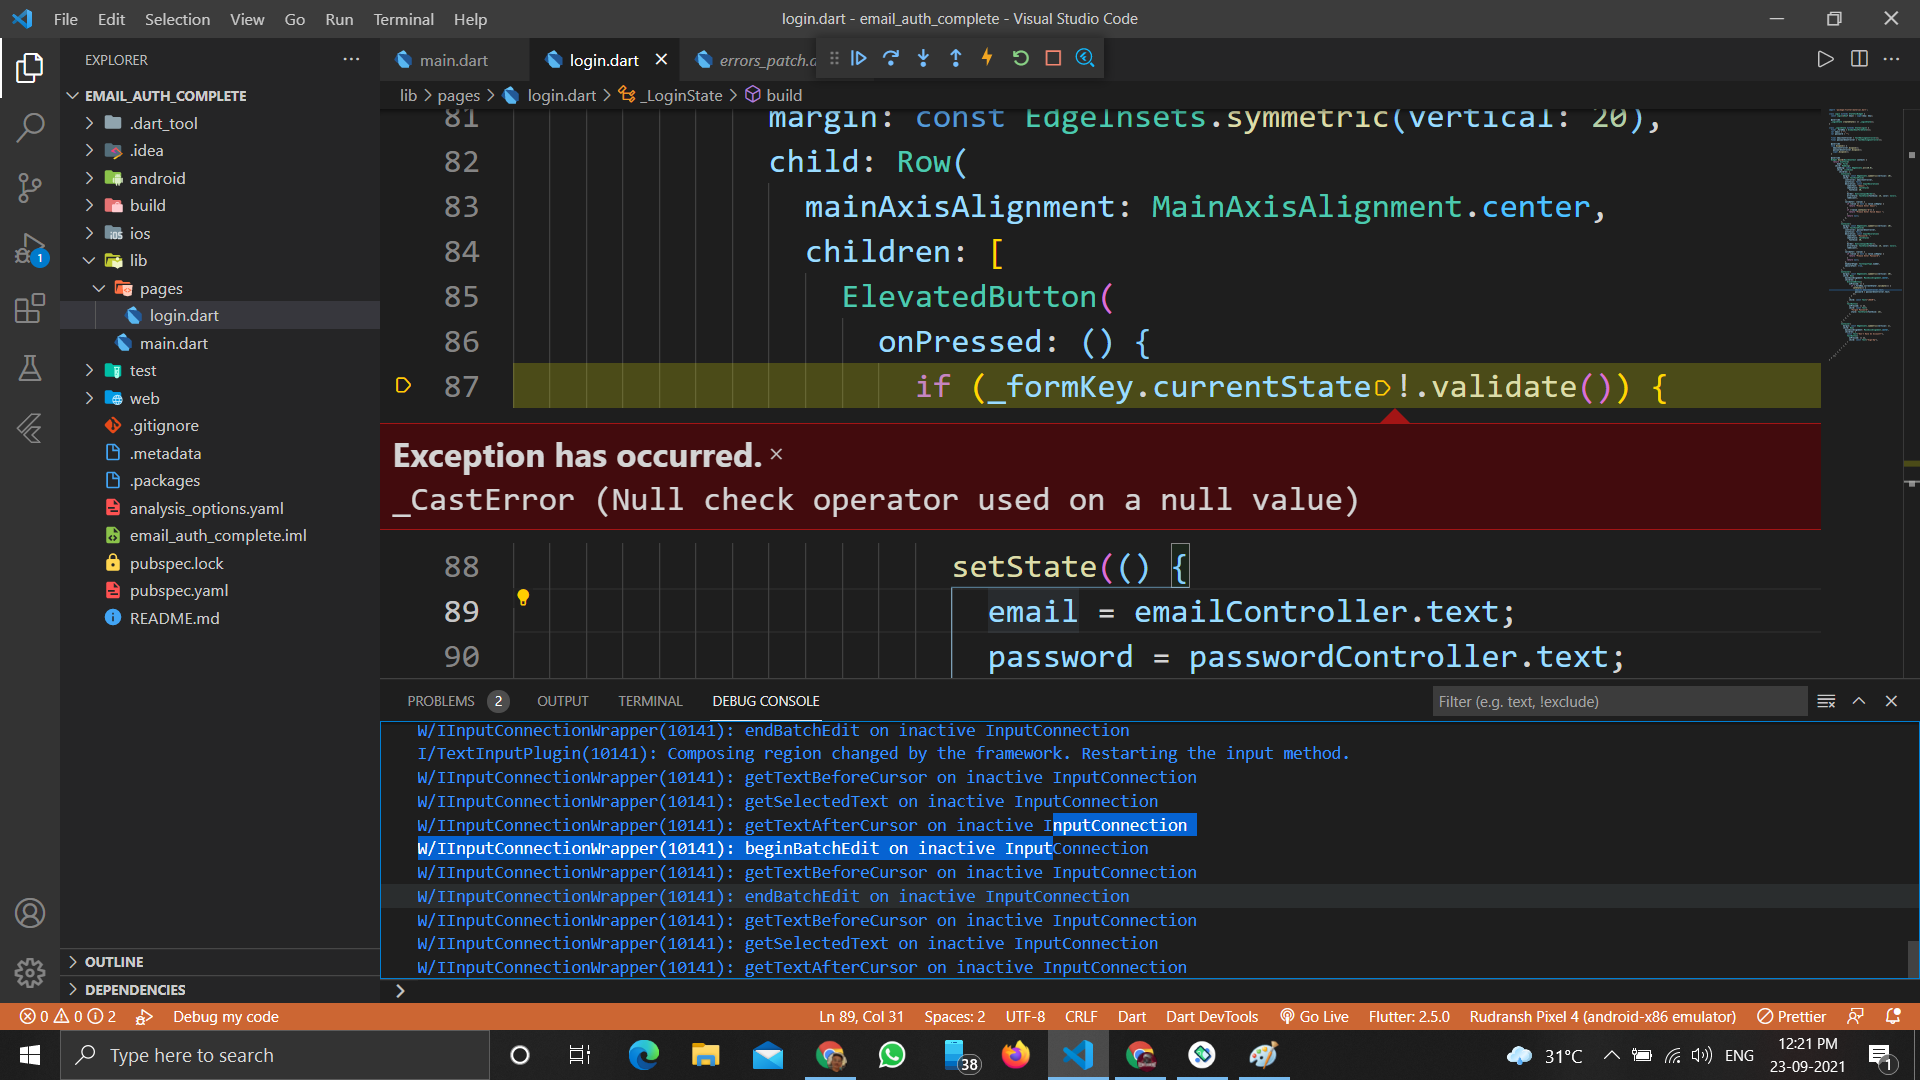
Task: Open the Selection menu
Action: (177, 19)
